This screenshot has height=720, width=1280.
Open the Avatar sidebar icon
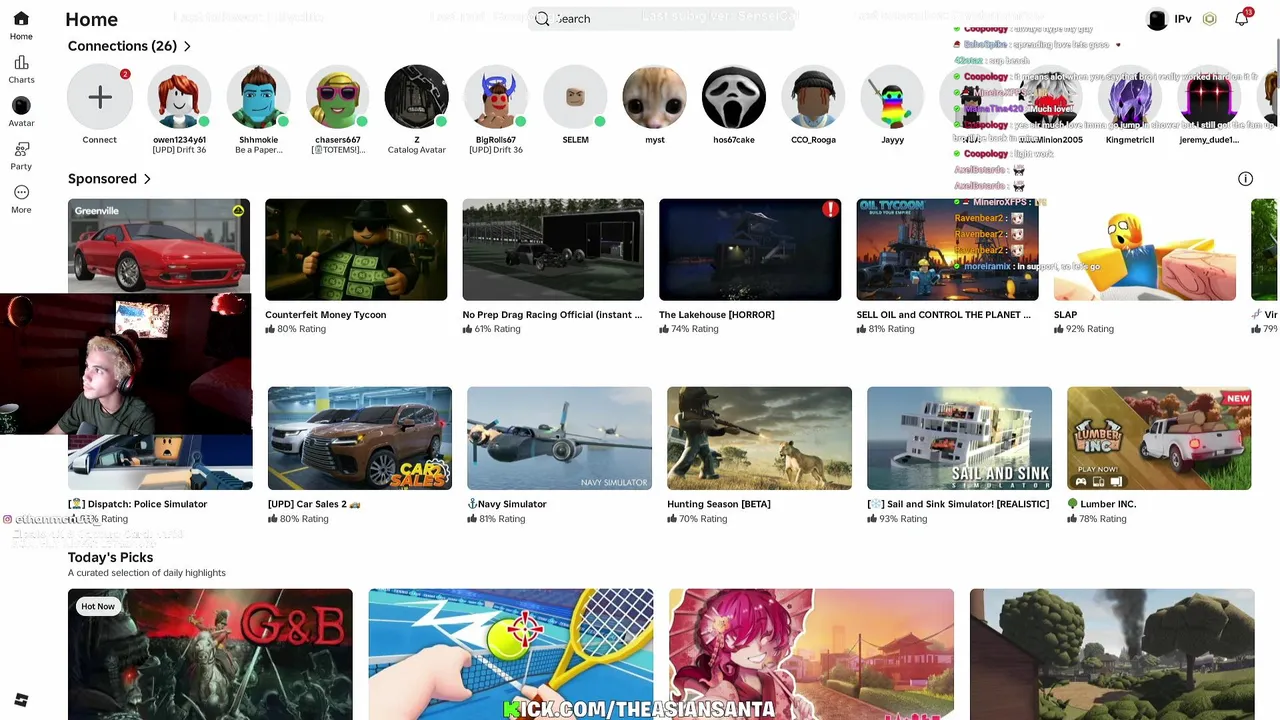21,106
